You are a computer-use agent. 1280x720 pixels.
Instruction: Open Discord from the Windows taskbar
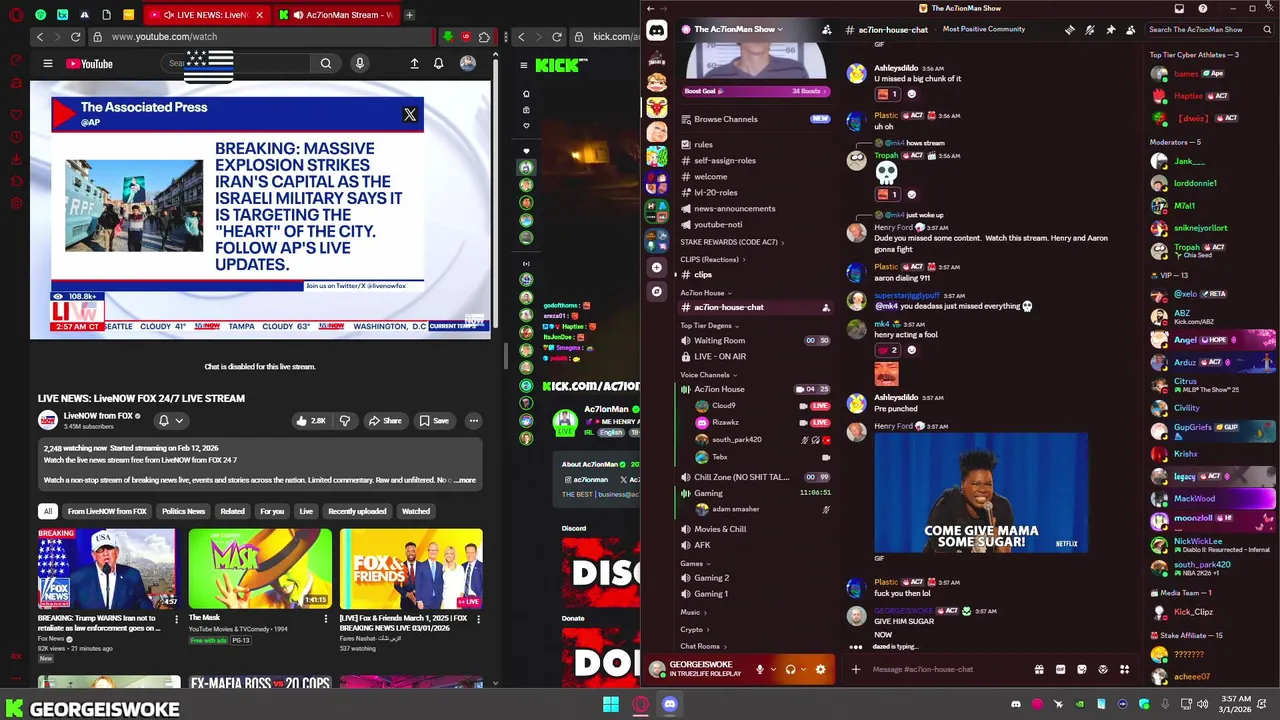(669, 705)
